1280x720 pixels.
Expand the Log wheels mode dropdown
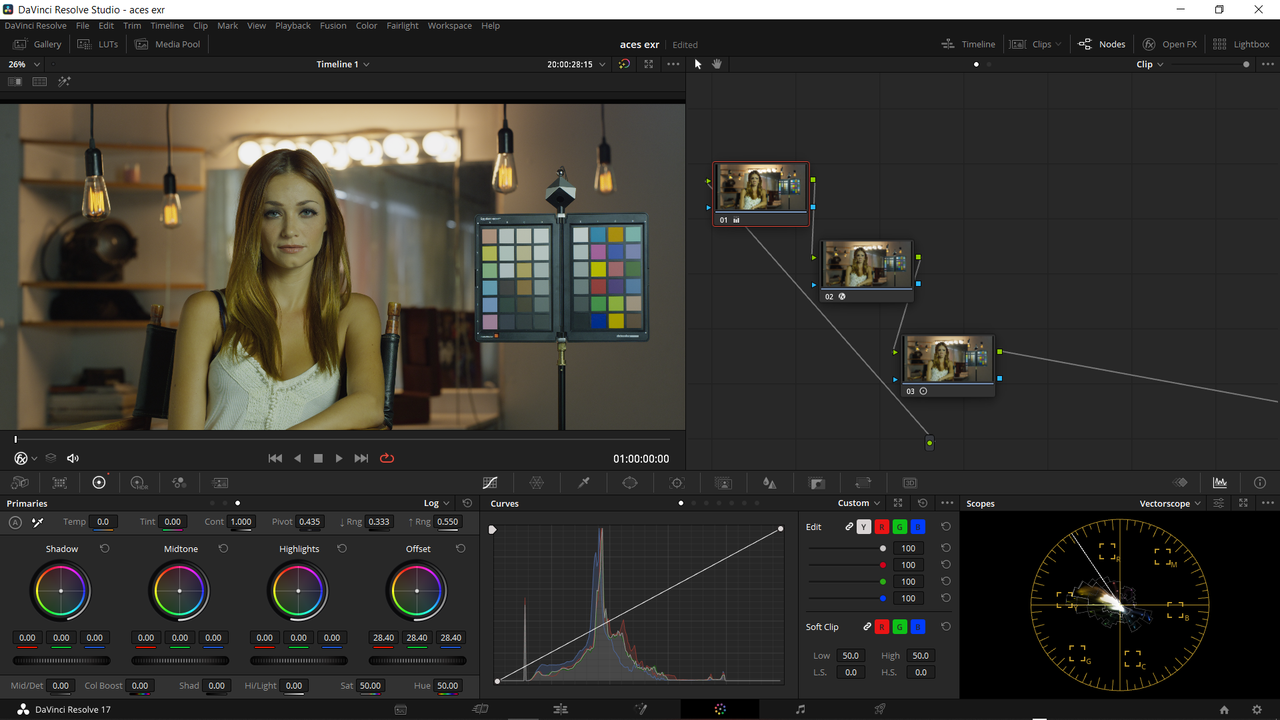click(x=437, y=504)
